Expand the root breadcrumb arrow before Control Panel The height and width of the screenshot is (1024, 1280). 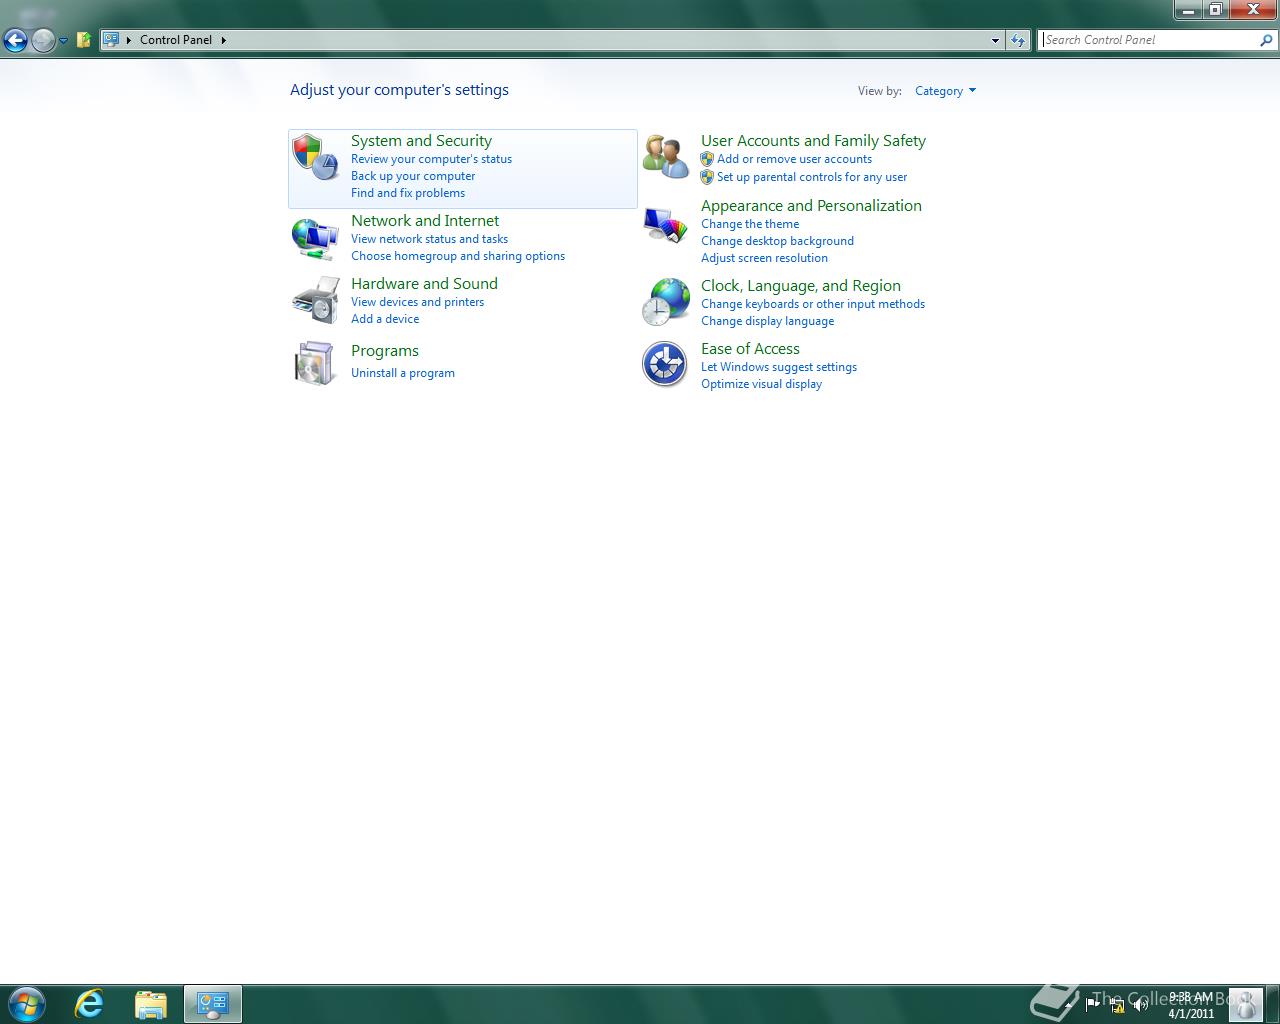129,40
